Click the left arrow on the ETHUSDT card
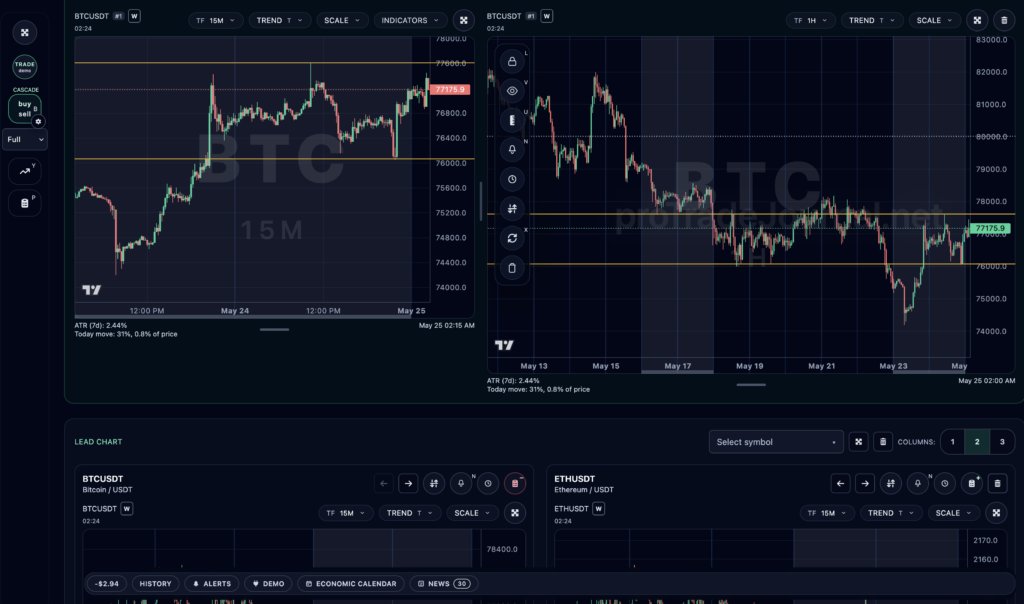Viewport: 1024px width, 604px height. click(840, 484)
